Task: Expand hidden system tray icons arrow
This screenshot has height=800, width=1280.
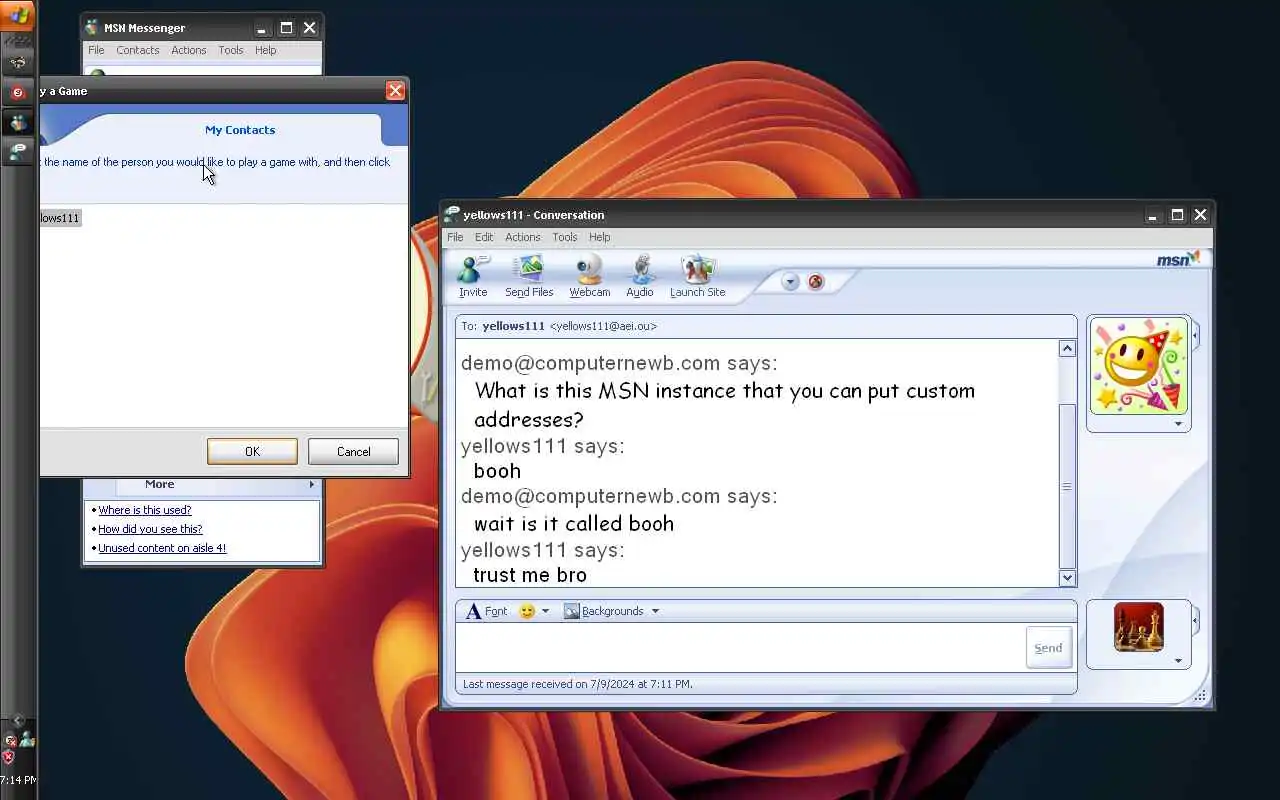Action: (x=18, y=721)
